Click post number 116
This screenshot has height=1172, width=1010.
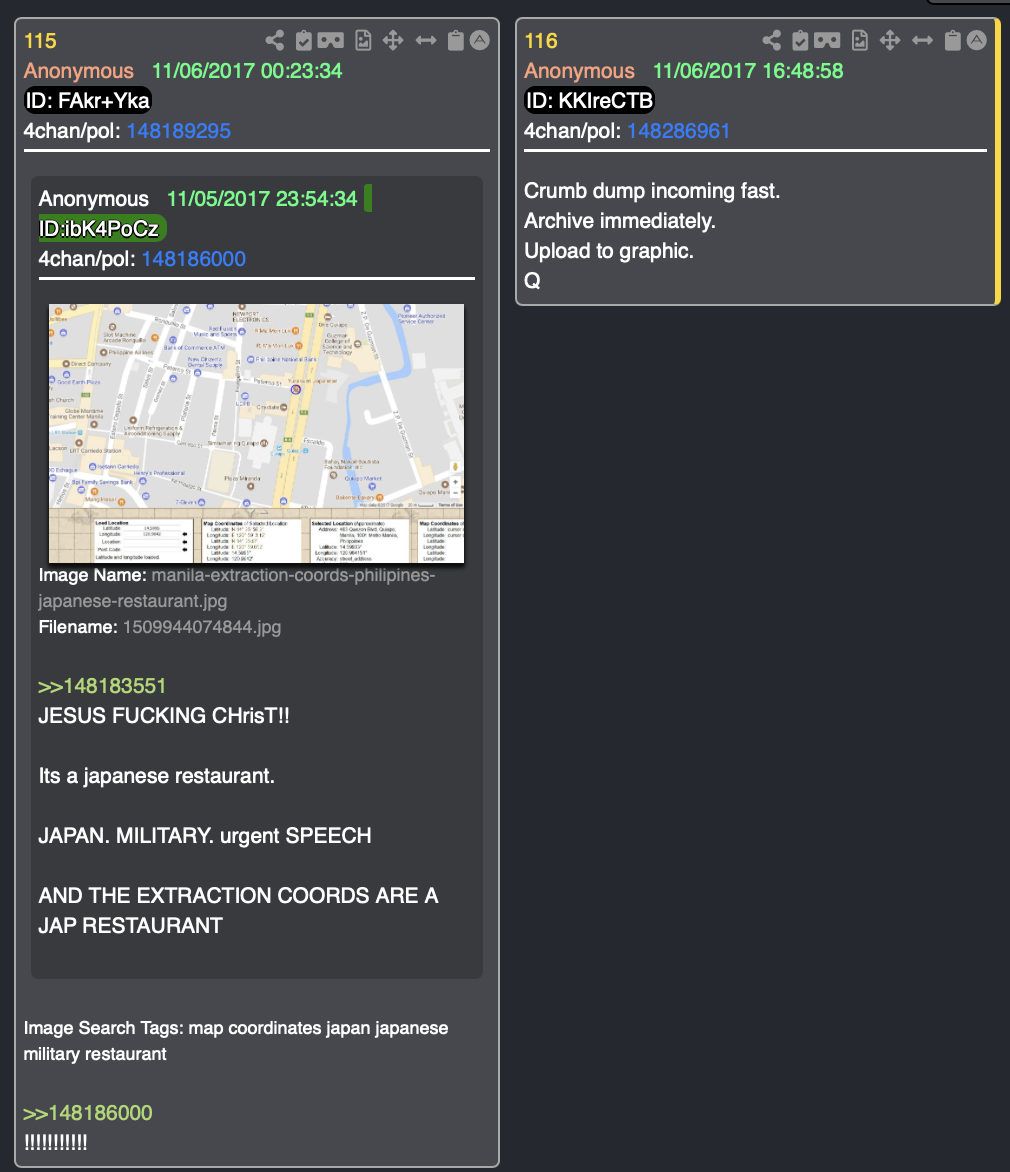(x=541, y=40)
